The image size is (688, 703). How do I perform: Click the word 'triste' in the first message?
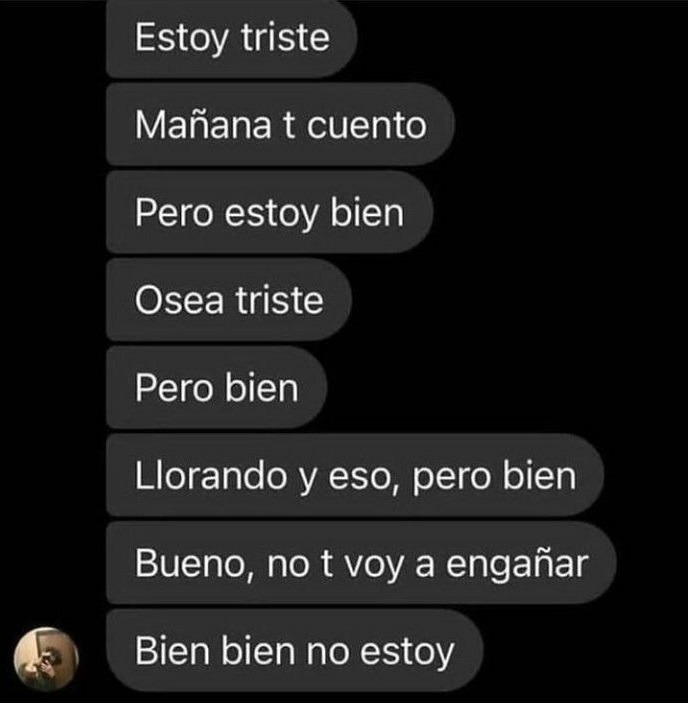pos(286,37)
